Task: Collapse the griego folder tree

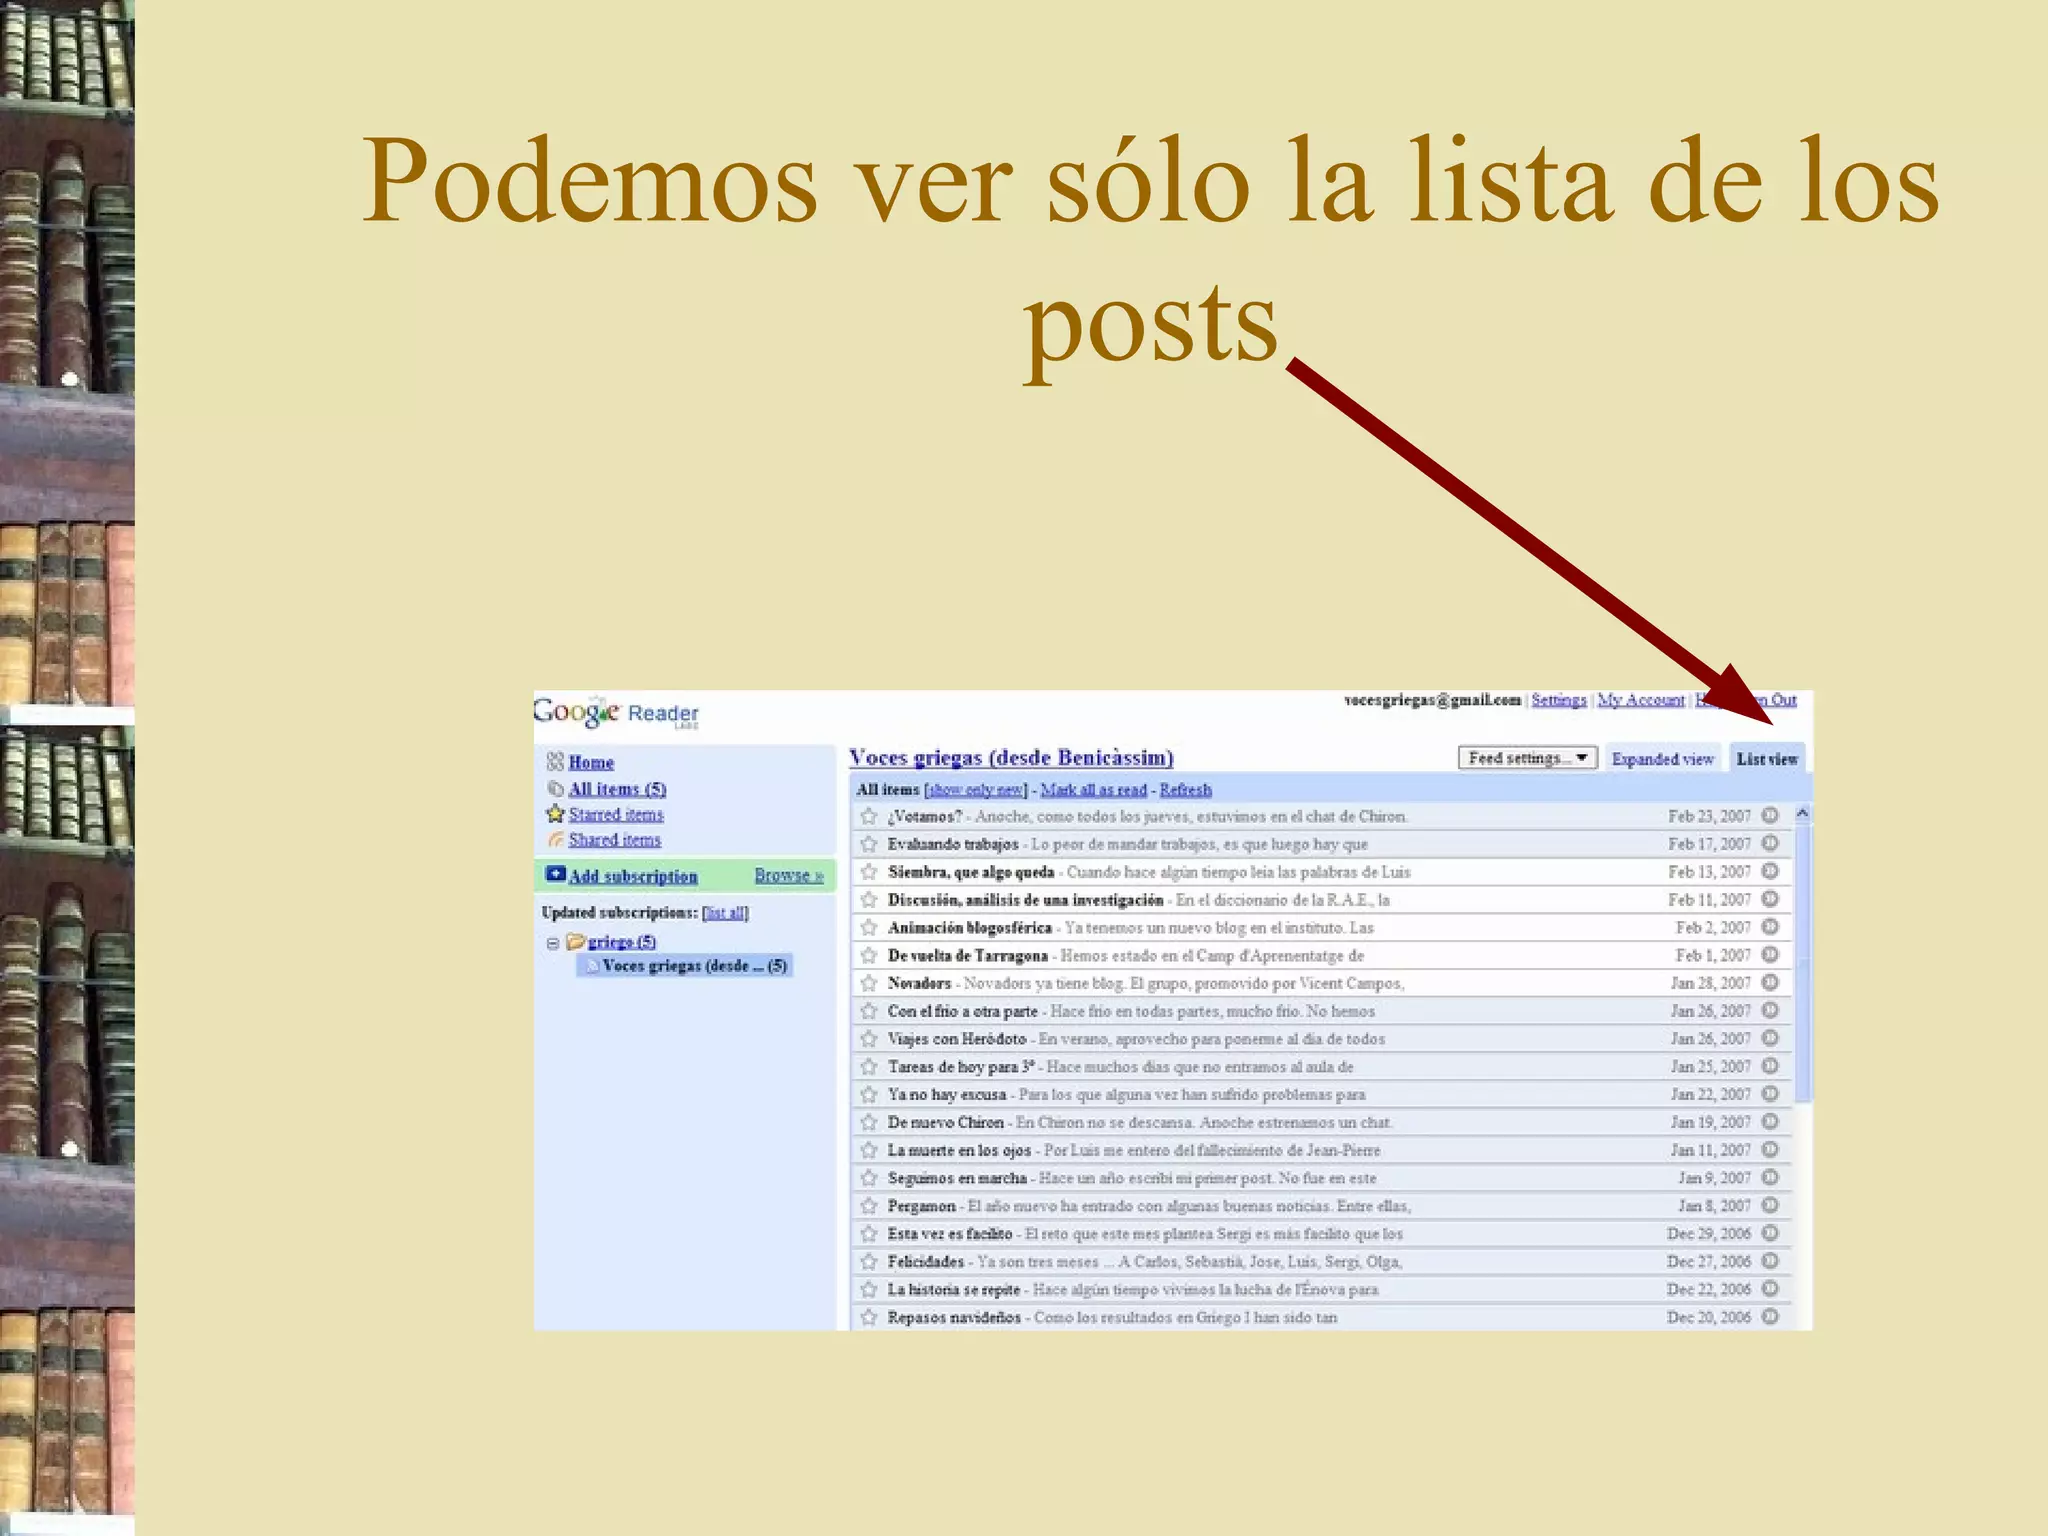Action: (x=552, y=943)
